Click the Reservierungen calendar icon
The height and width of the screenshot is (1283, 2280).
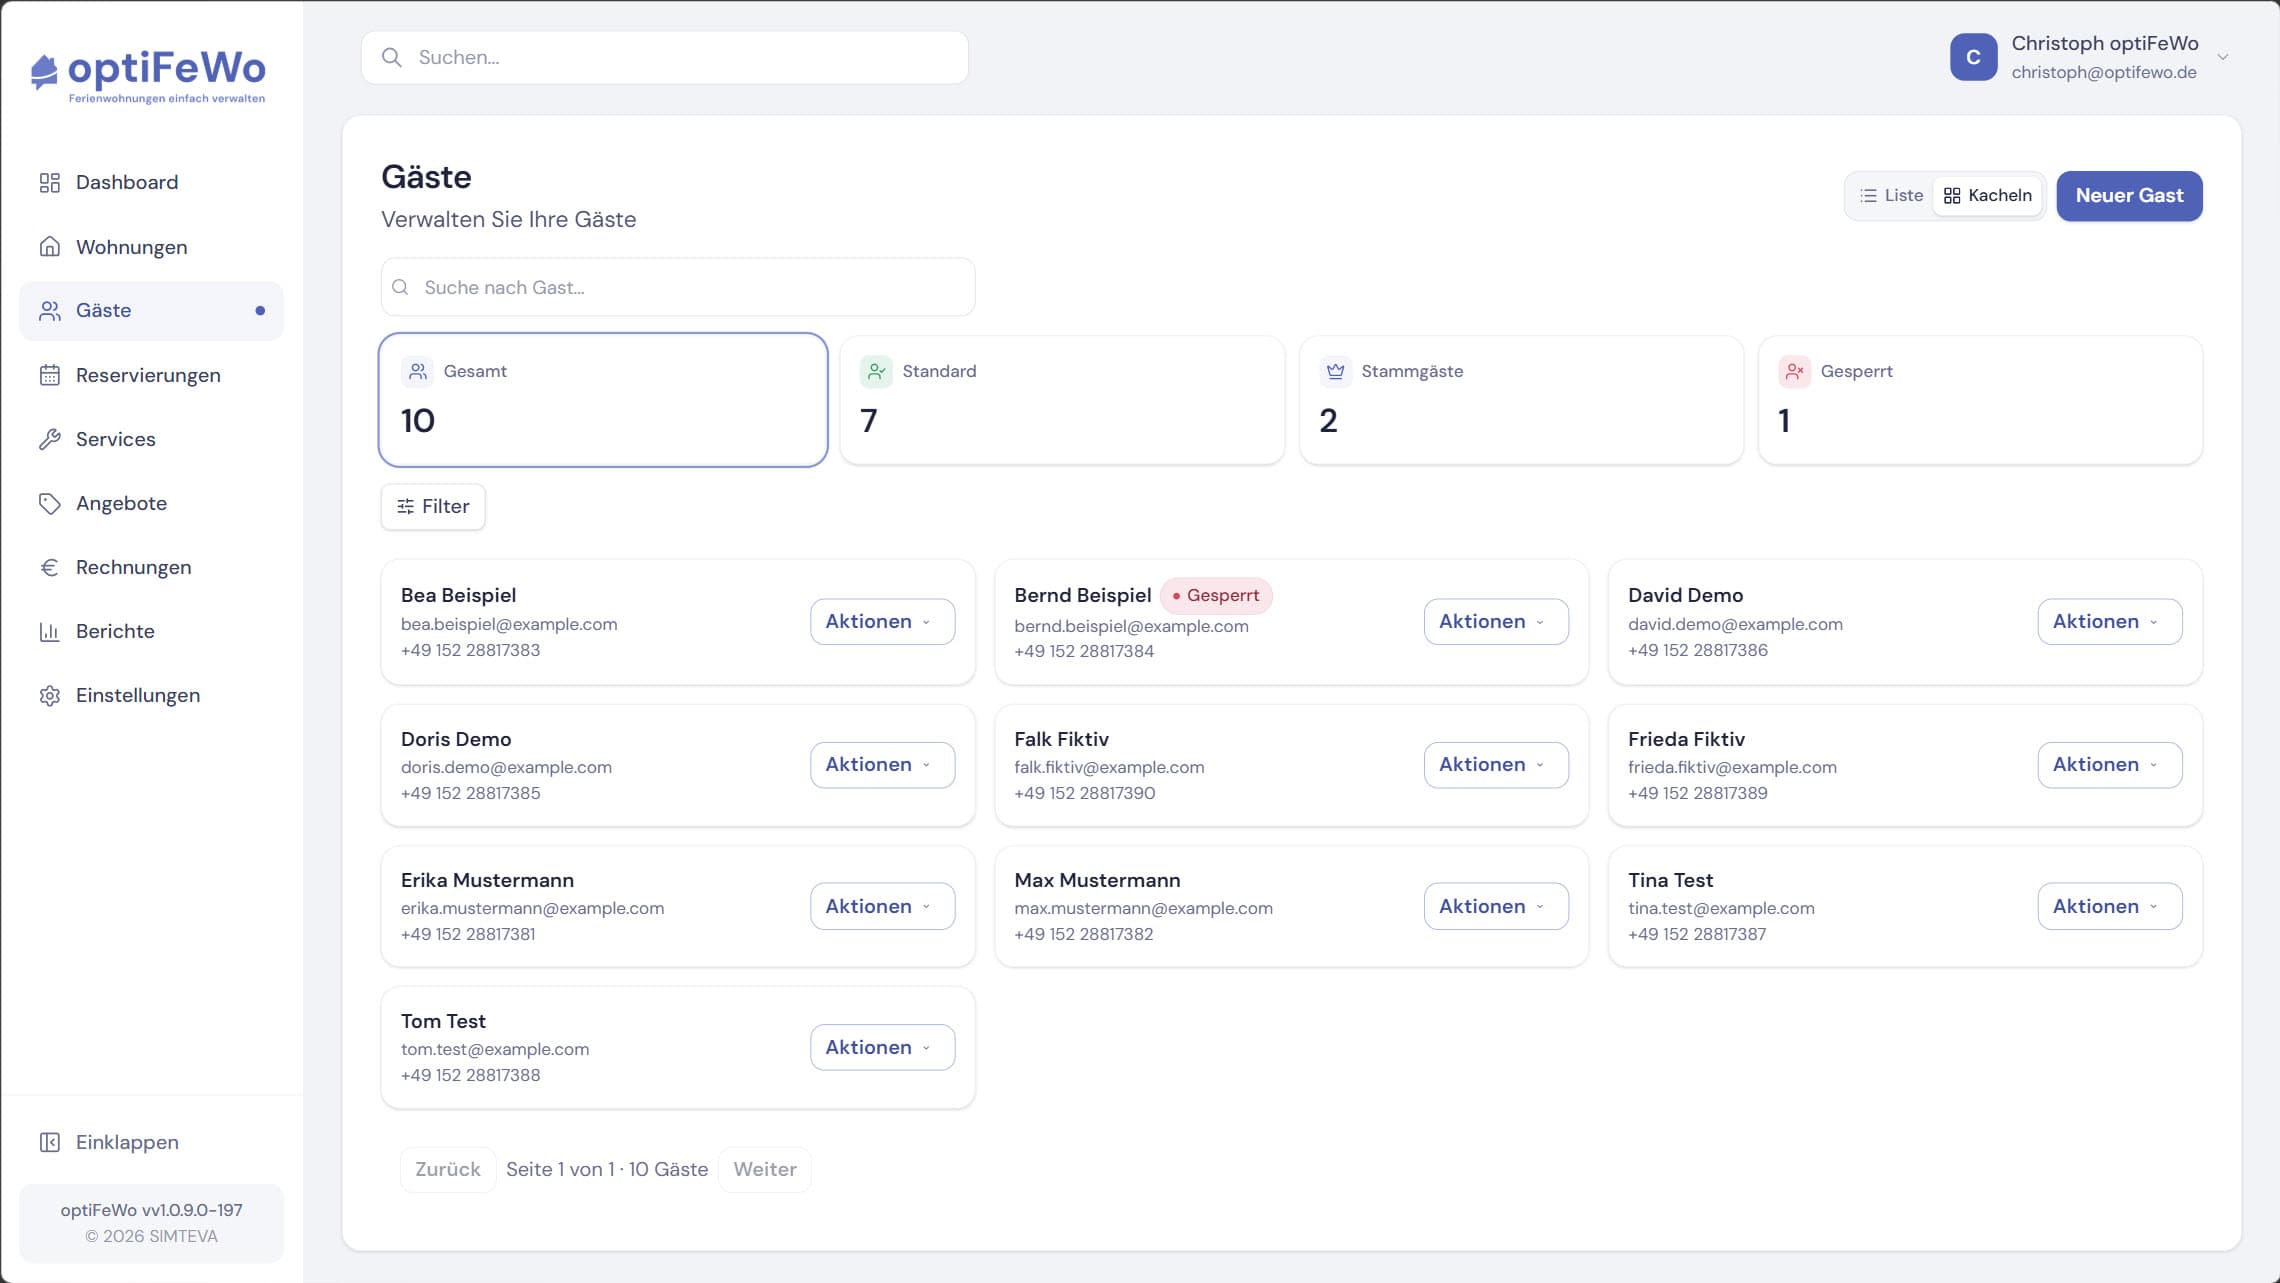(x=50, y=375)
